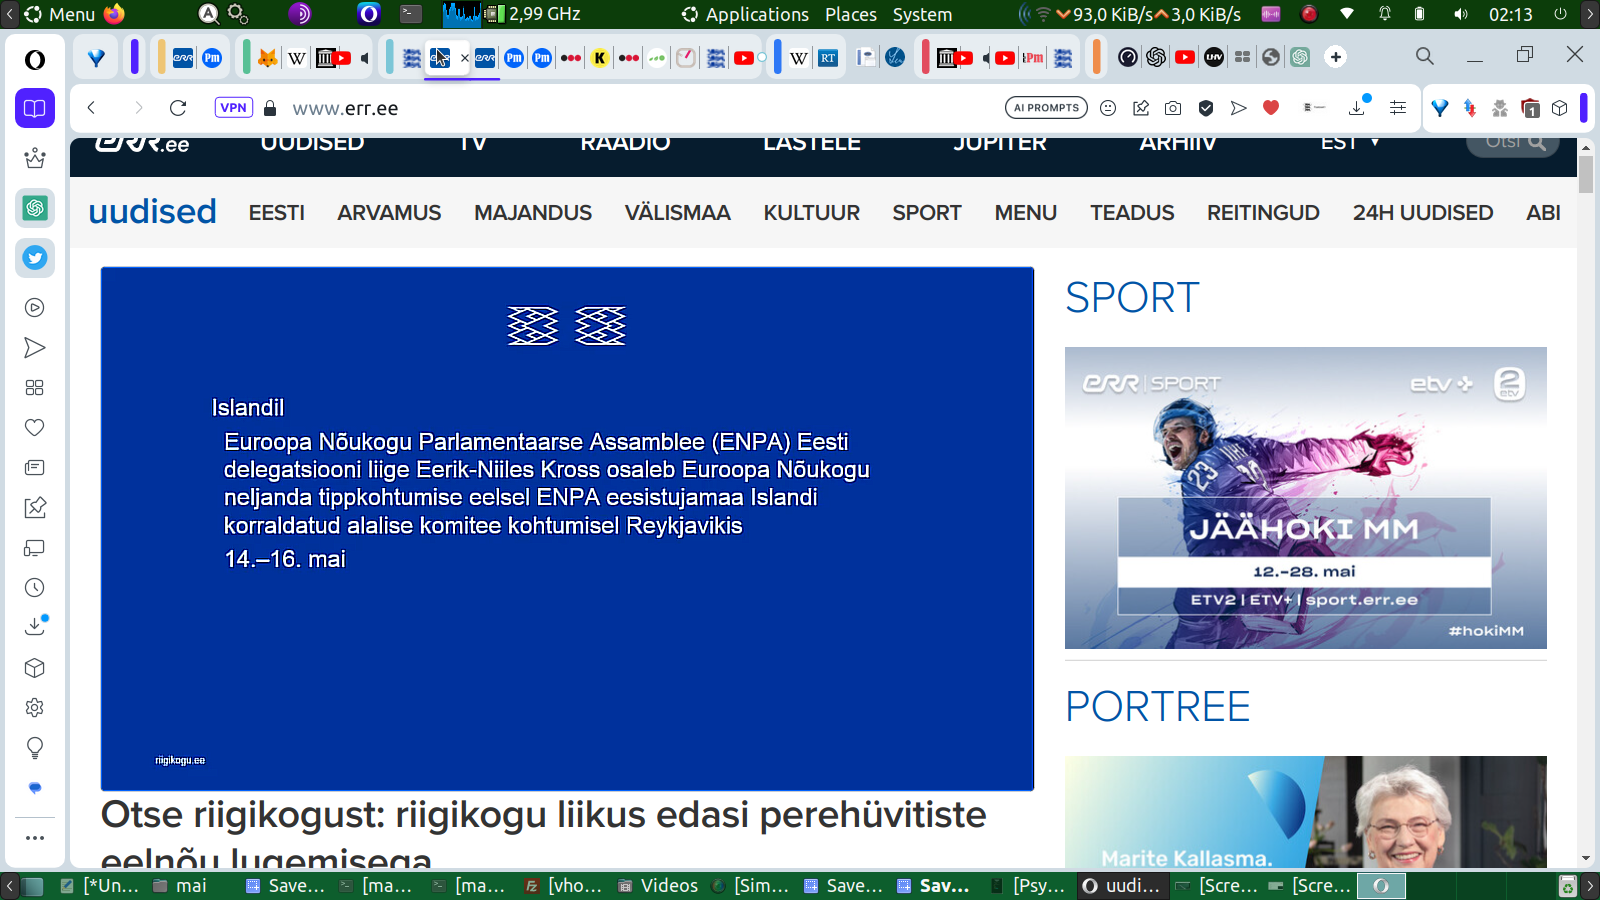This screenshot has width=1600, height=900.
Task: Open the VÄLISMAA news category
Action: [677, 213]
